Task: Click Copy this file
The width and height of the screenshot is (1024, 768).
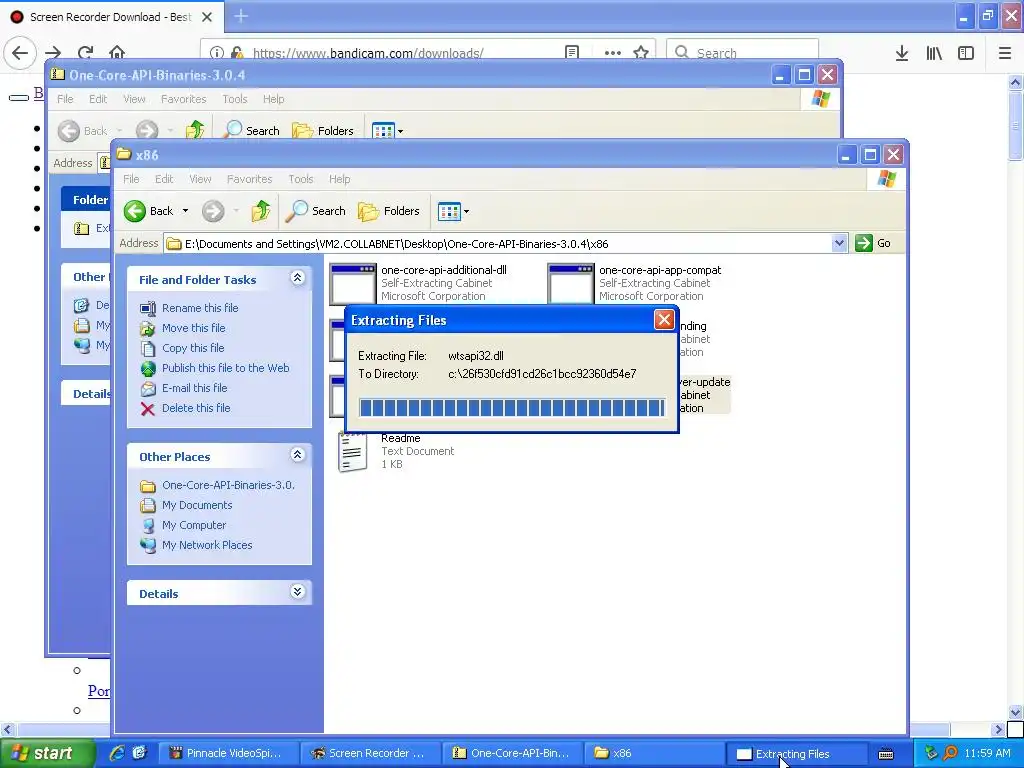Action: point(193,348)
